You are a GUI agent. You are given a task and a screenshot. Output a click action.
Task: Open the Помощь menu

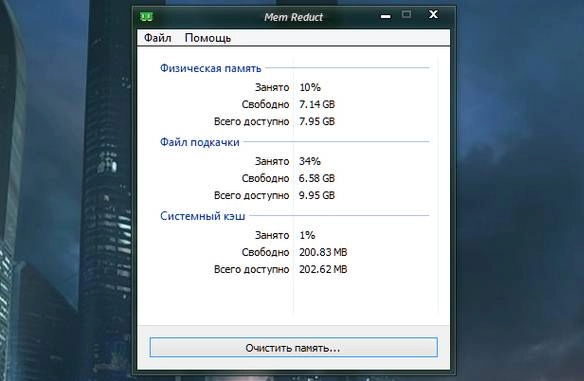coord(208,38)
